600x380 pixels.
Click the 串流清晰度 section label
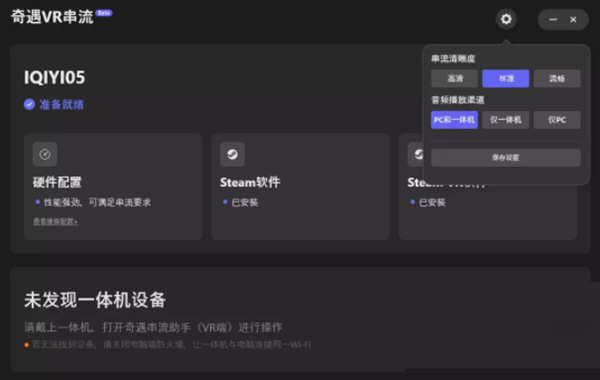click(453, 59)
